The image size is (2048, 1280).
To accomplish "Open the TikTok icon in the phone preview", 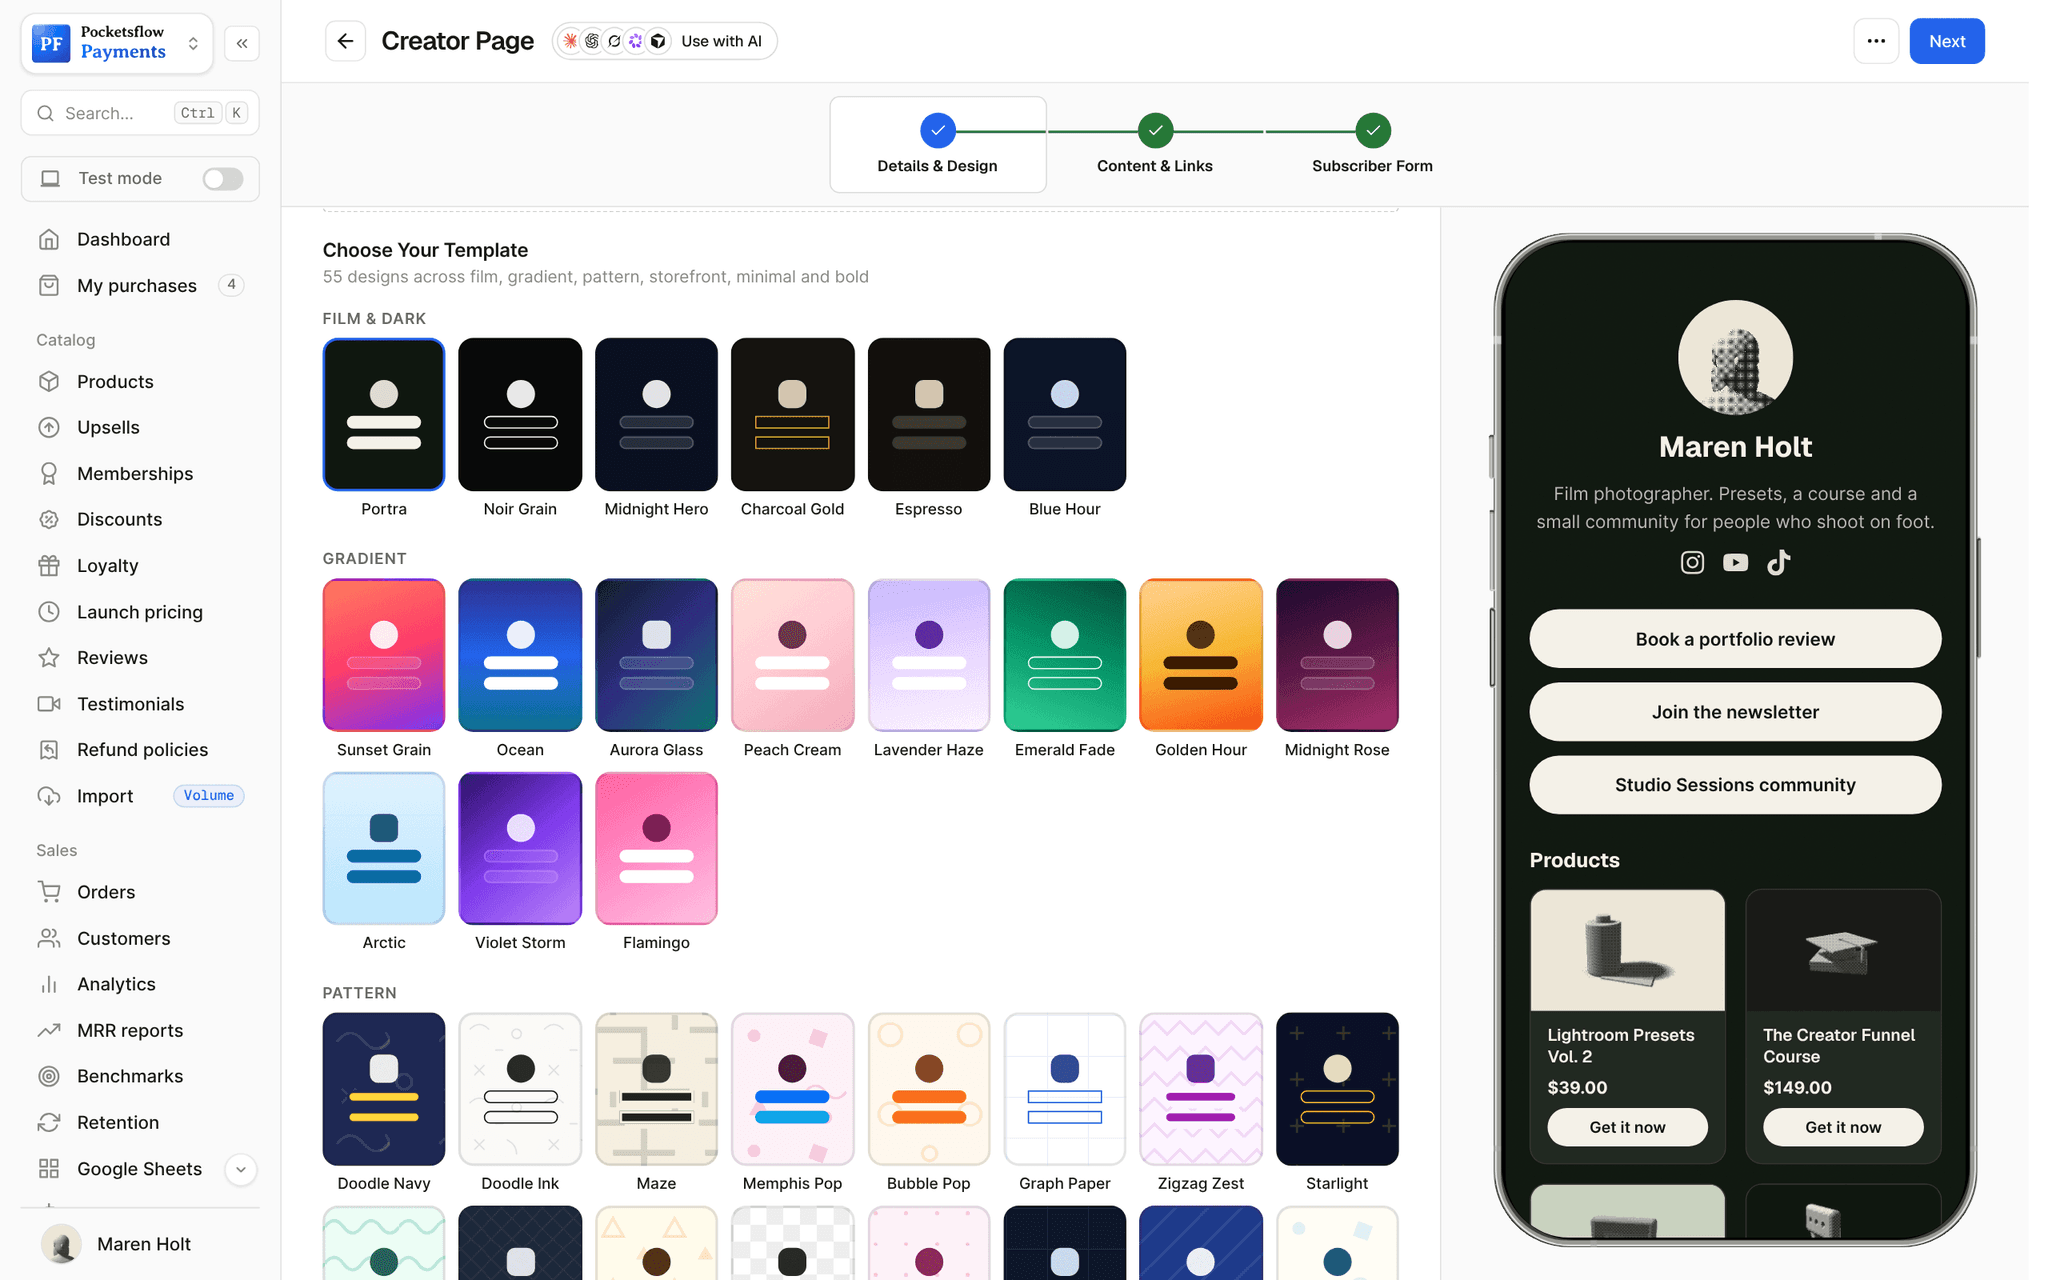I will [1778, 562].
